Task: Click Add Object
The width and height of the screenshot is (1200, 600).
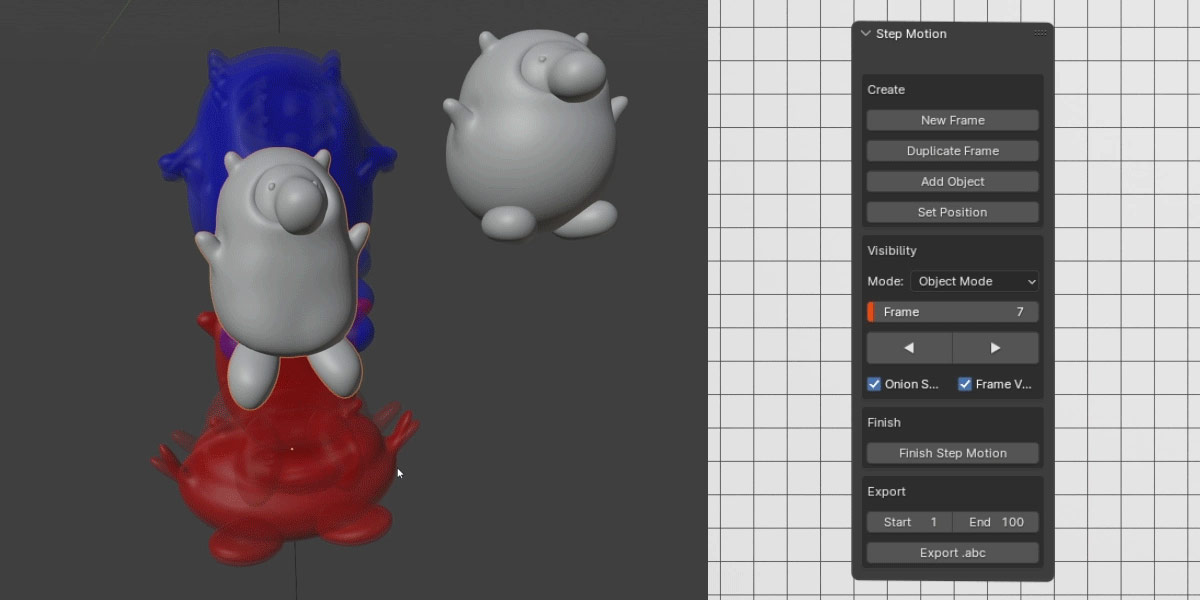Action: [951, 181]
